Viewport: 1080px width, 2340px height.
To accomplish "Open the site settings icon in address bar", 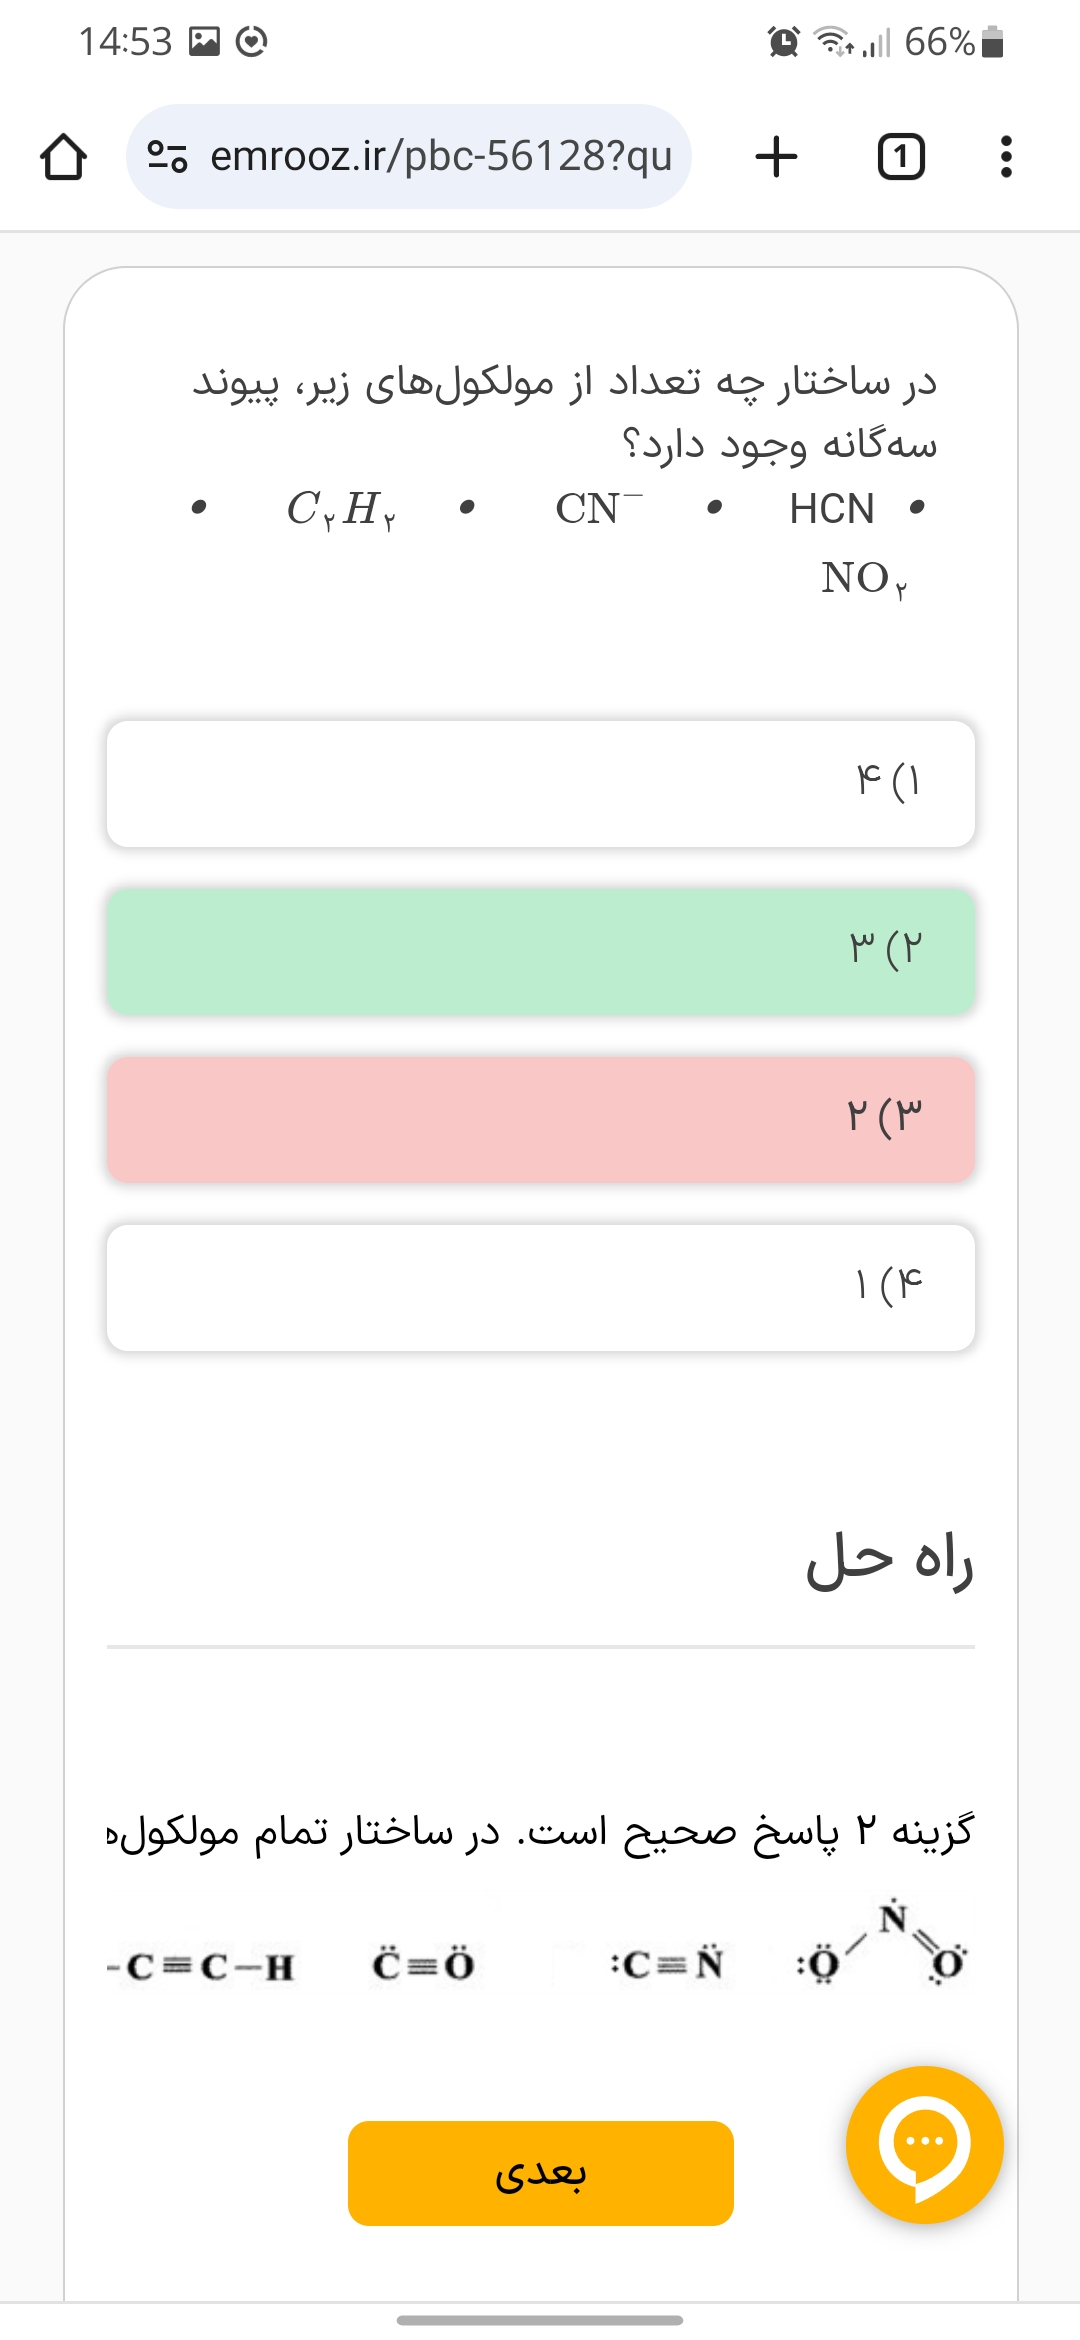I will click(x=167, y=156).
